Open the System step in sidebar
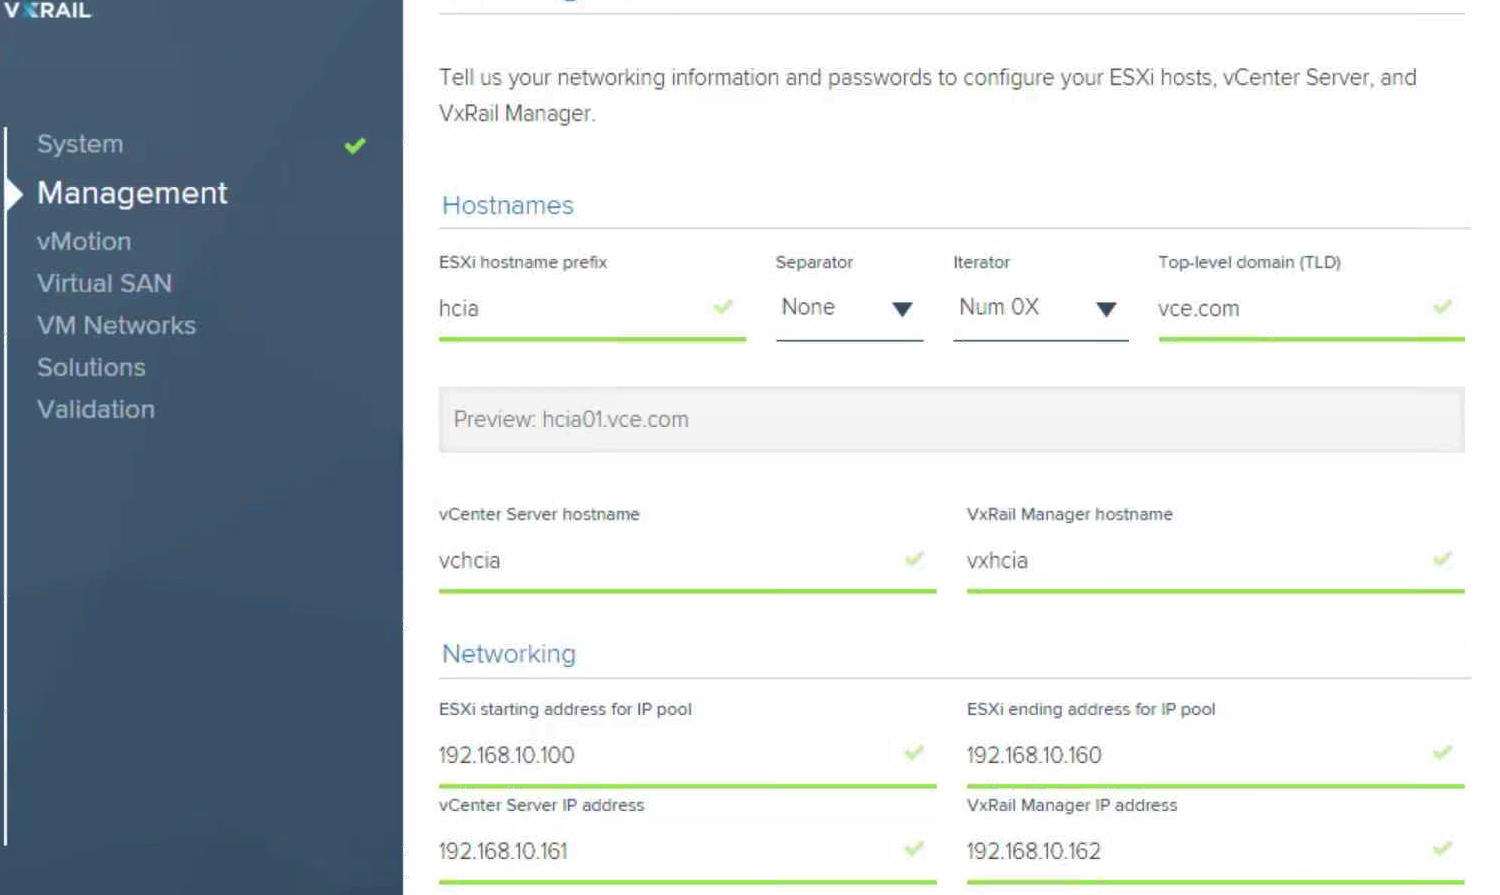 [80, 144]
